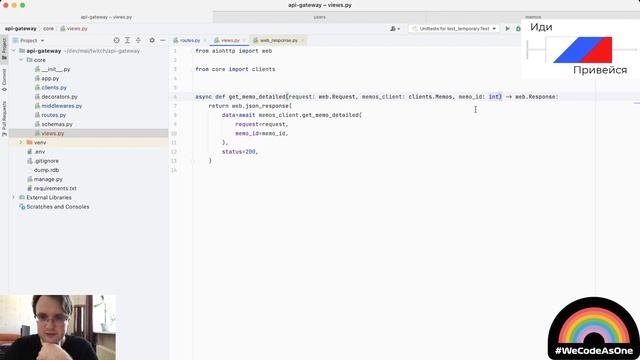
Task: Open run configuration dropdown Unittests for test_temporary
Action: point(454,29)
